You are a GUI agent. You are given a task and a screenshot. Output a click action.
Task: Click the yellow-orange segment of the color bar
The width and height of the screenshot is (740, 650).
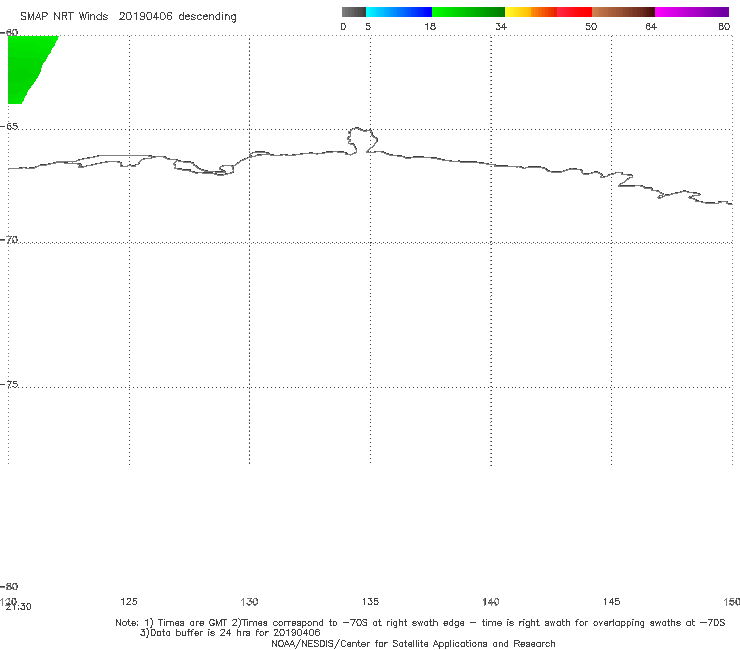(531, 12)
